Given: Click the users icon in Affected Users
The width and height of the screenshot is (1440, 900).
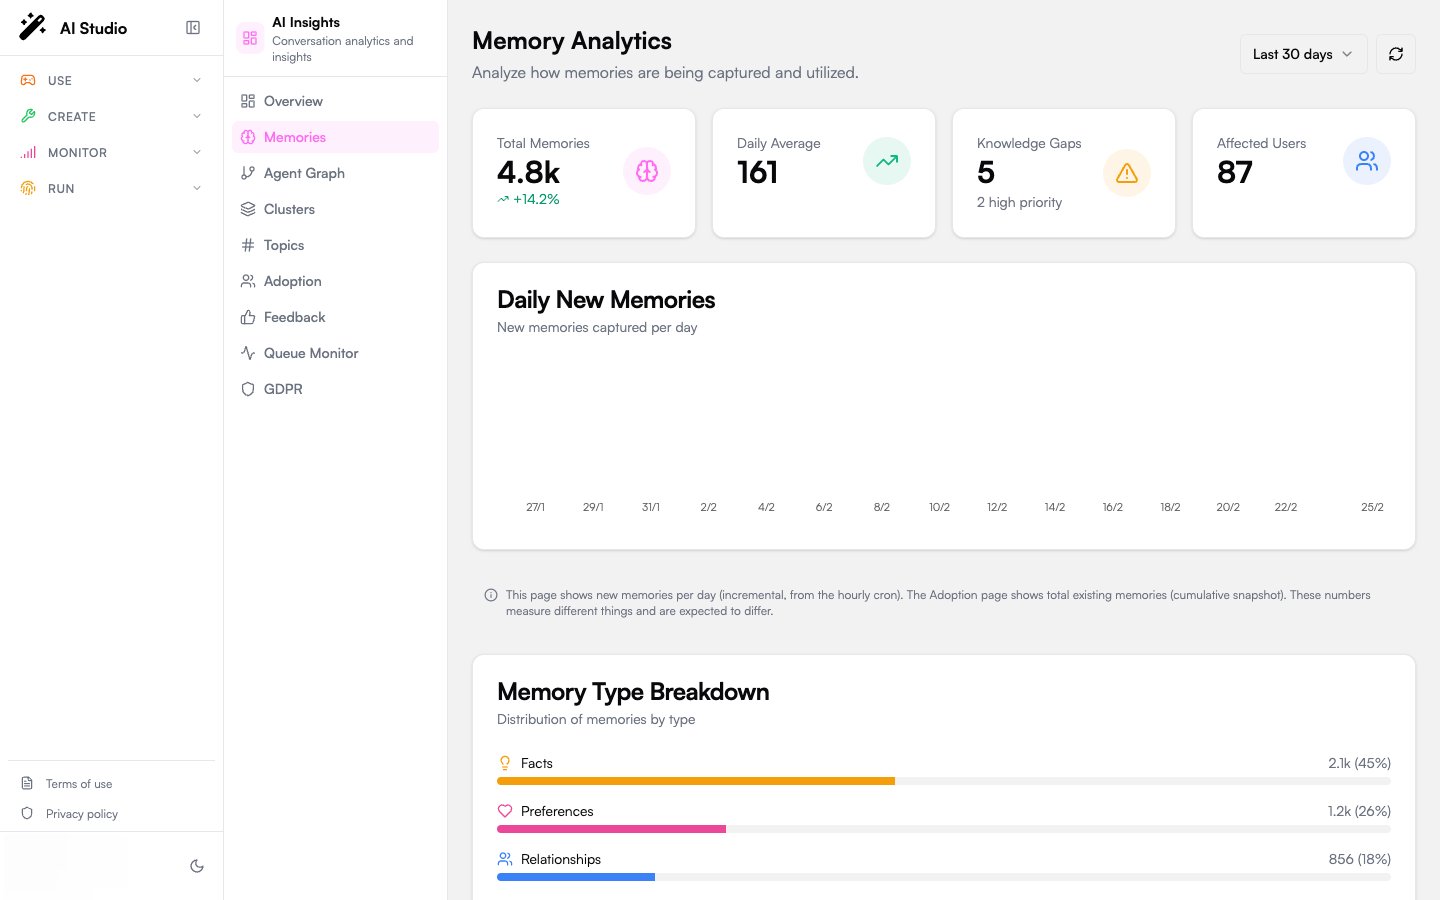Looking at the screenshot, I should point(1367,161).
